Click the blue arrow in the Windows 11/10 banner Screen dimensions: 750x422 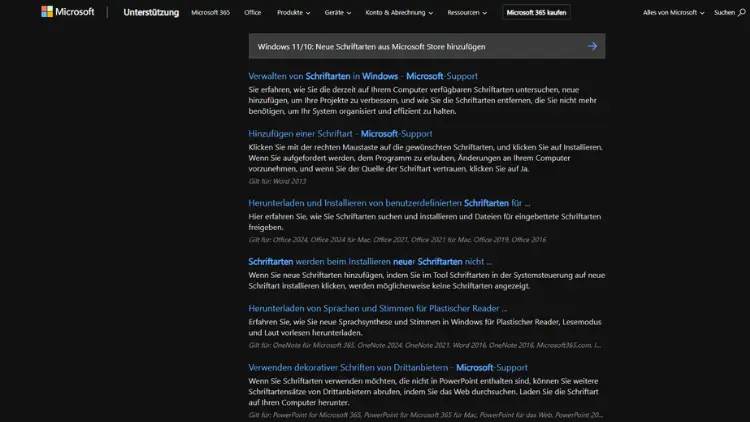pos(592,46)
